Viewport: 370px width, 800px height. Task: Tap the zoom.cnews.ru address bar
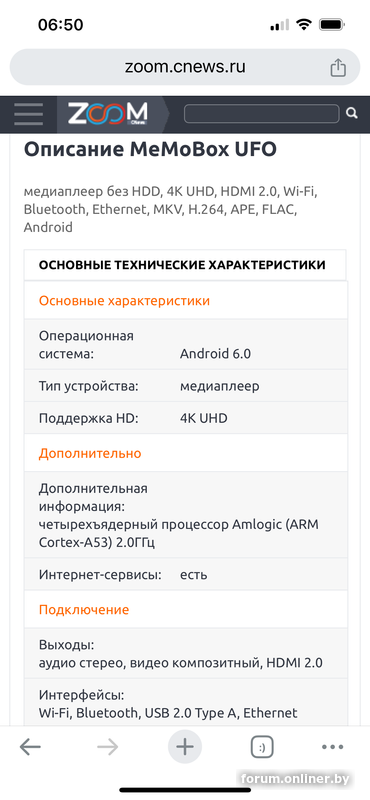[x=185, y=67]
